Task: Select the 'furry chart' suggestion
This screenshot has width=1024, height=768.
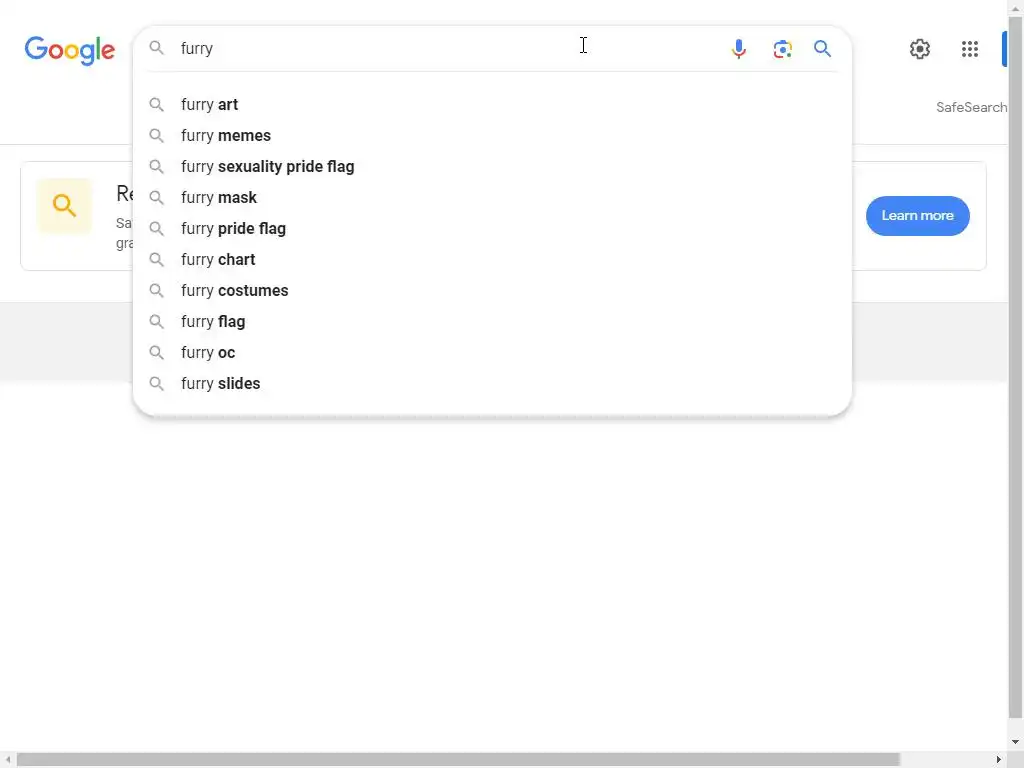Action: tap(218, 259)
